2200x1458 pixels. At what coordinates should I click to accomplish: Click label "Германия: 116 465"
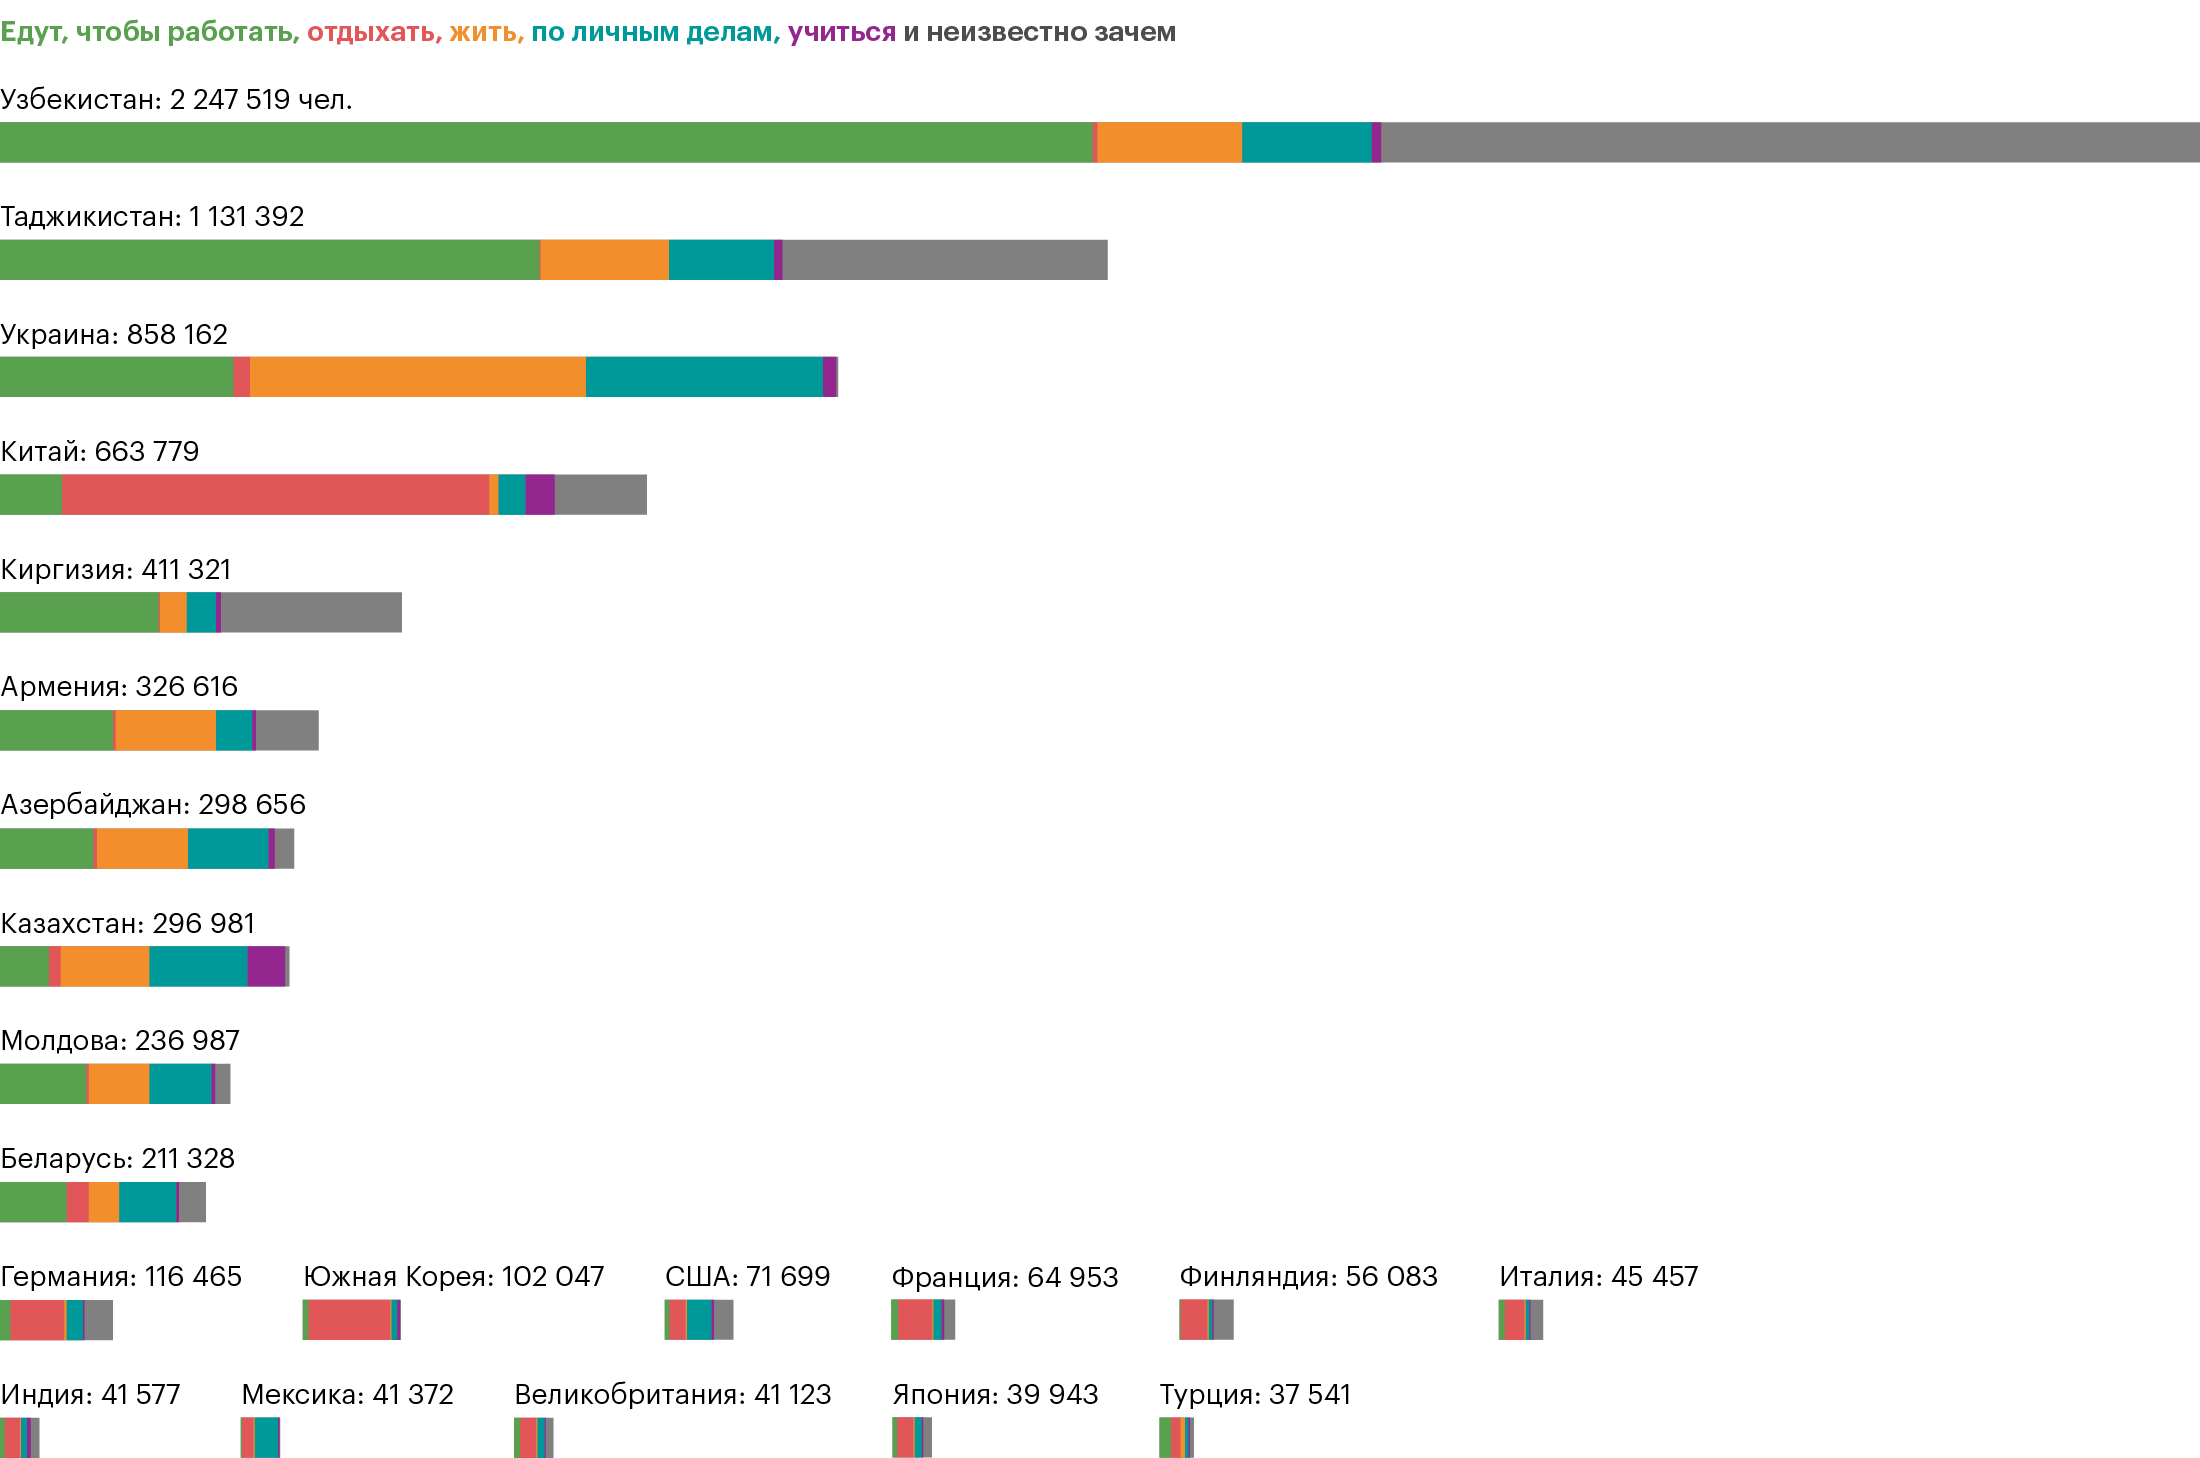pyautogui.click(x=121, y=1276)
